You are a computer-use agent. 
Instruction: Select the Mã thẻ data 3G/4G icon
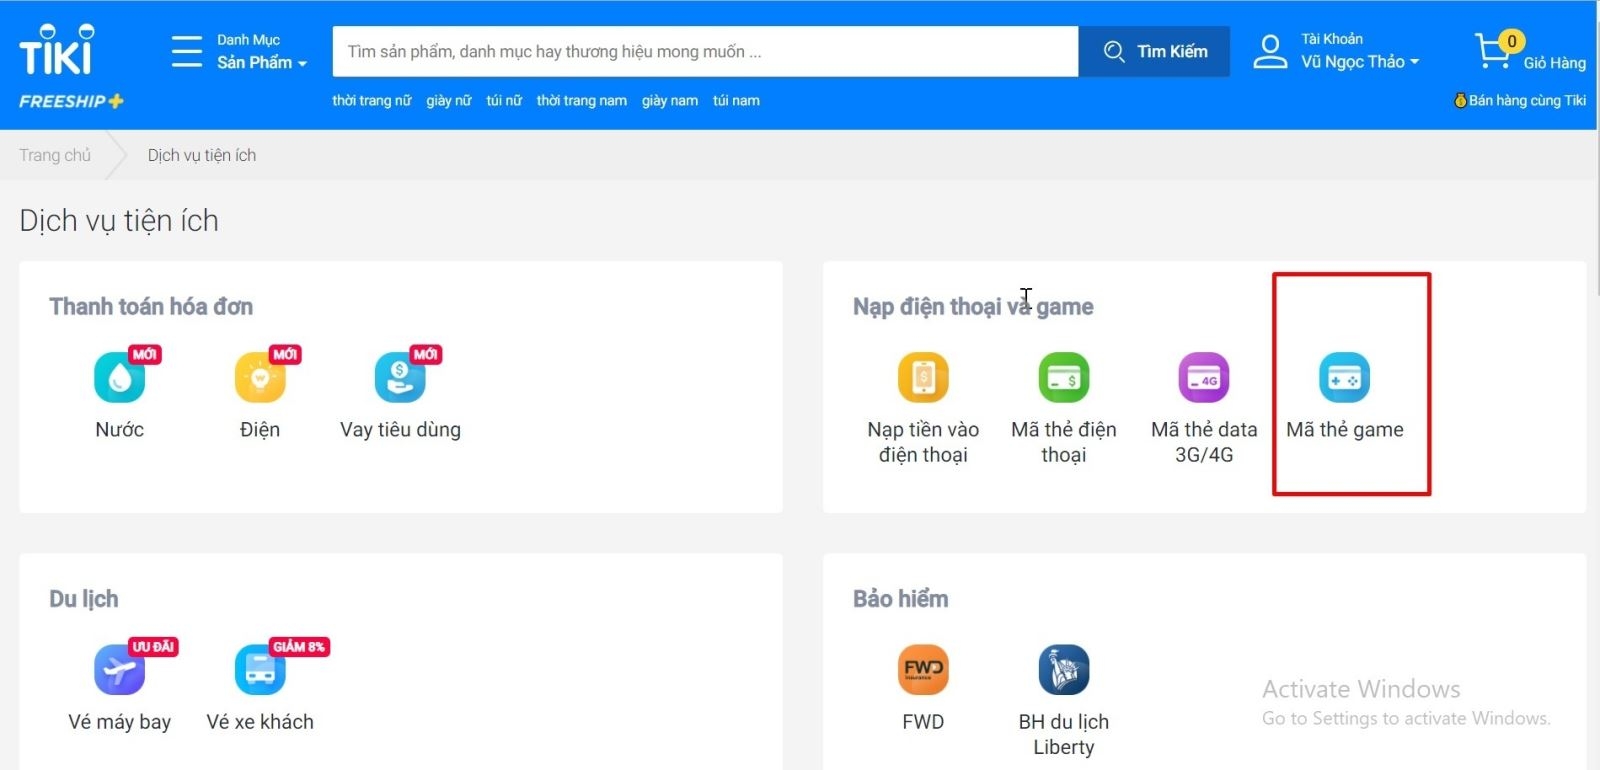click(x=1204, y=377)
